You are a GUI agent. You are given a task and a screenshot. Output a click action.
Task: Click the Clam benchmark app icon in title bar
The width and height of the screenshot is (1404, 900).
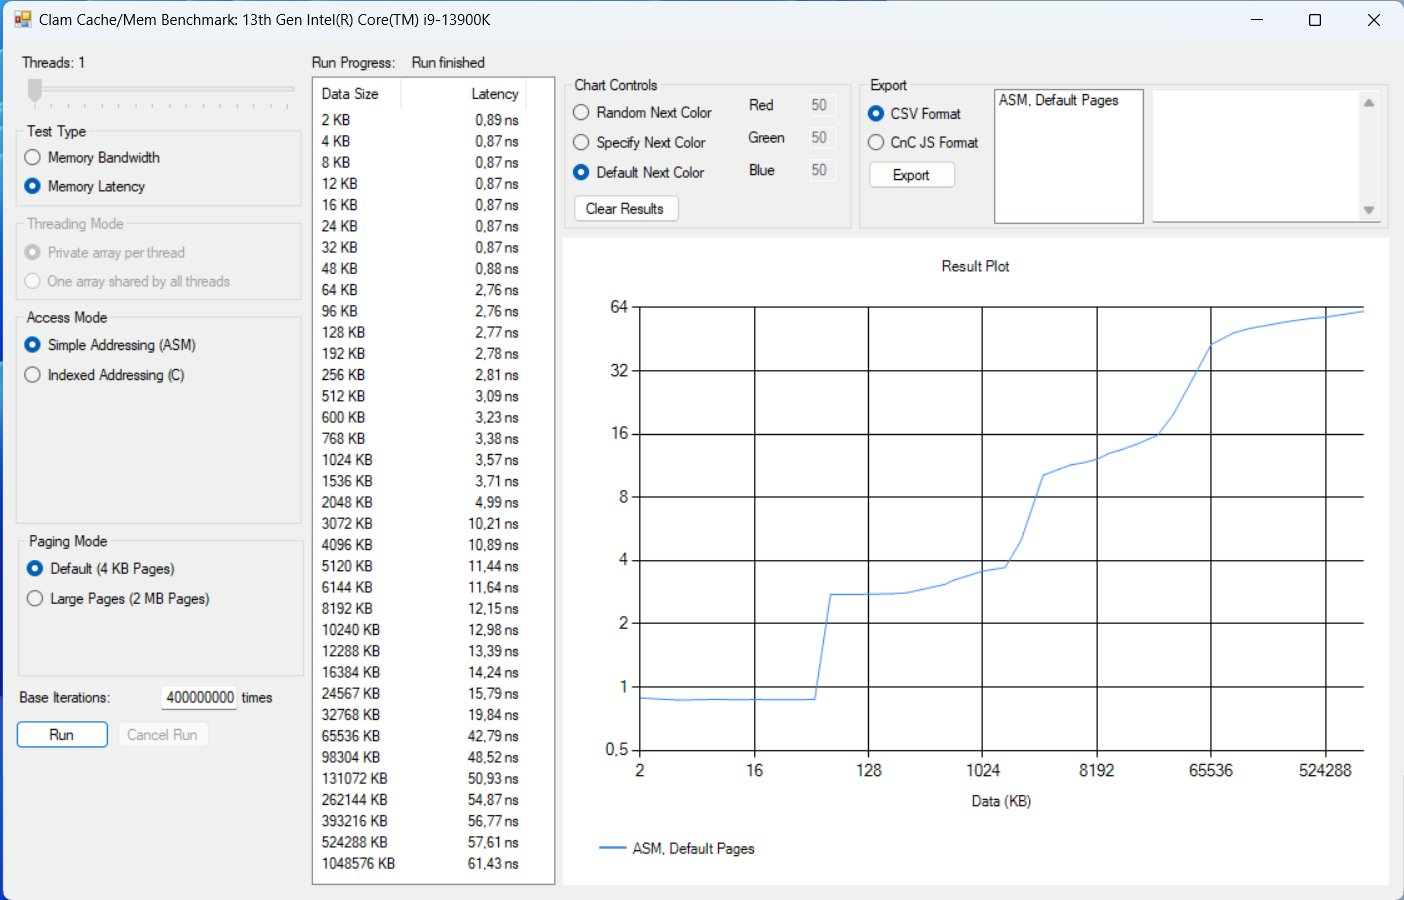click(22, 19)
